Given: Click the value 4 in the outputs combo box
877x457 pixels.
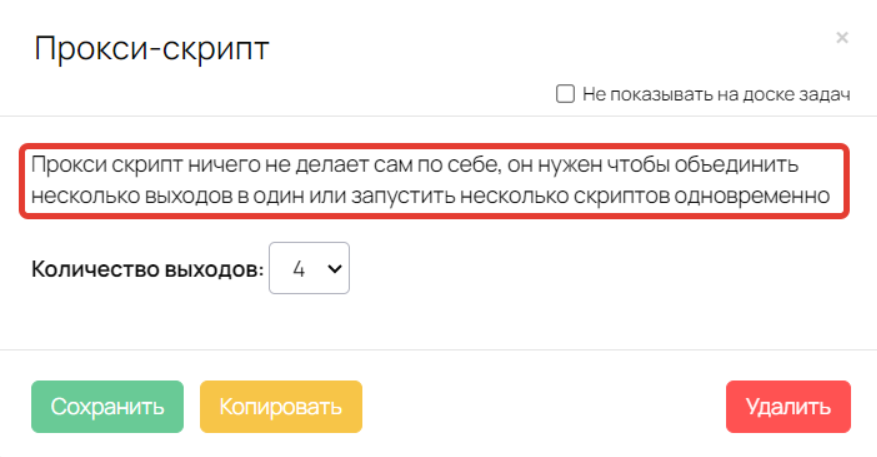Looking at the screenshot, I should pos(299,269).
